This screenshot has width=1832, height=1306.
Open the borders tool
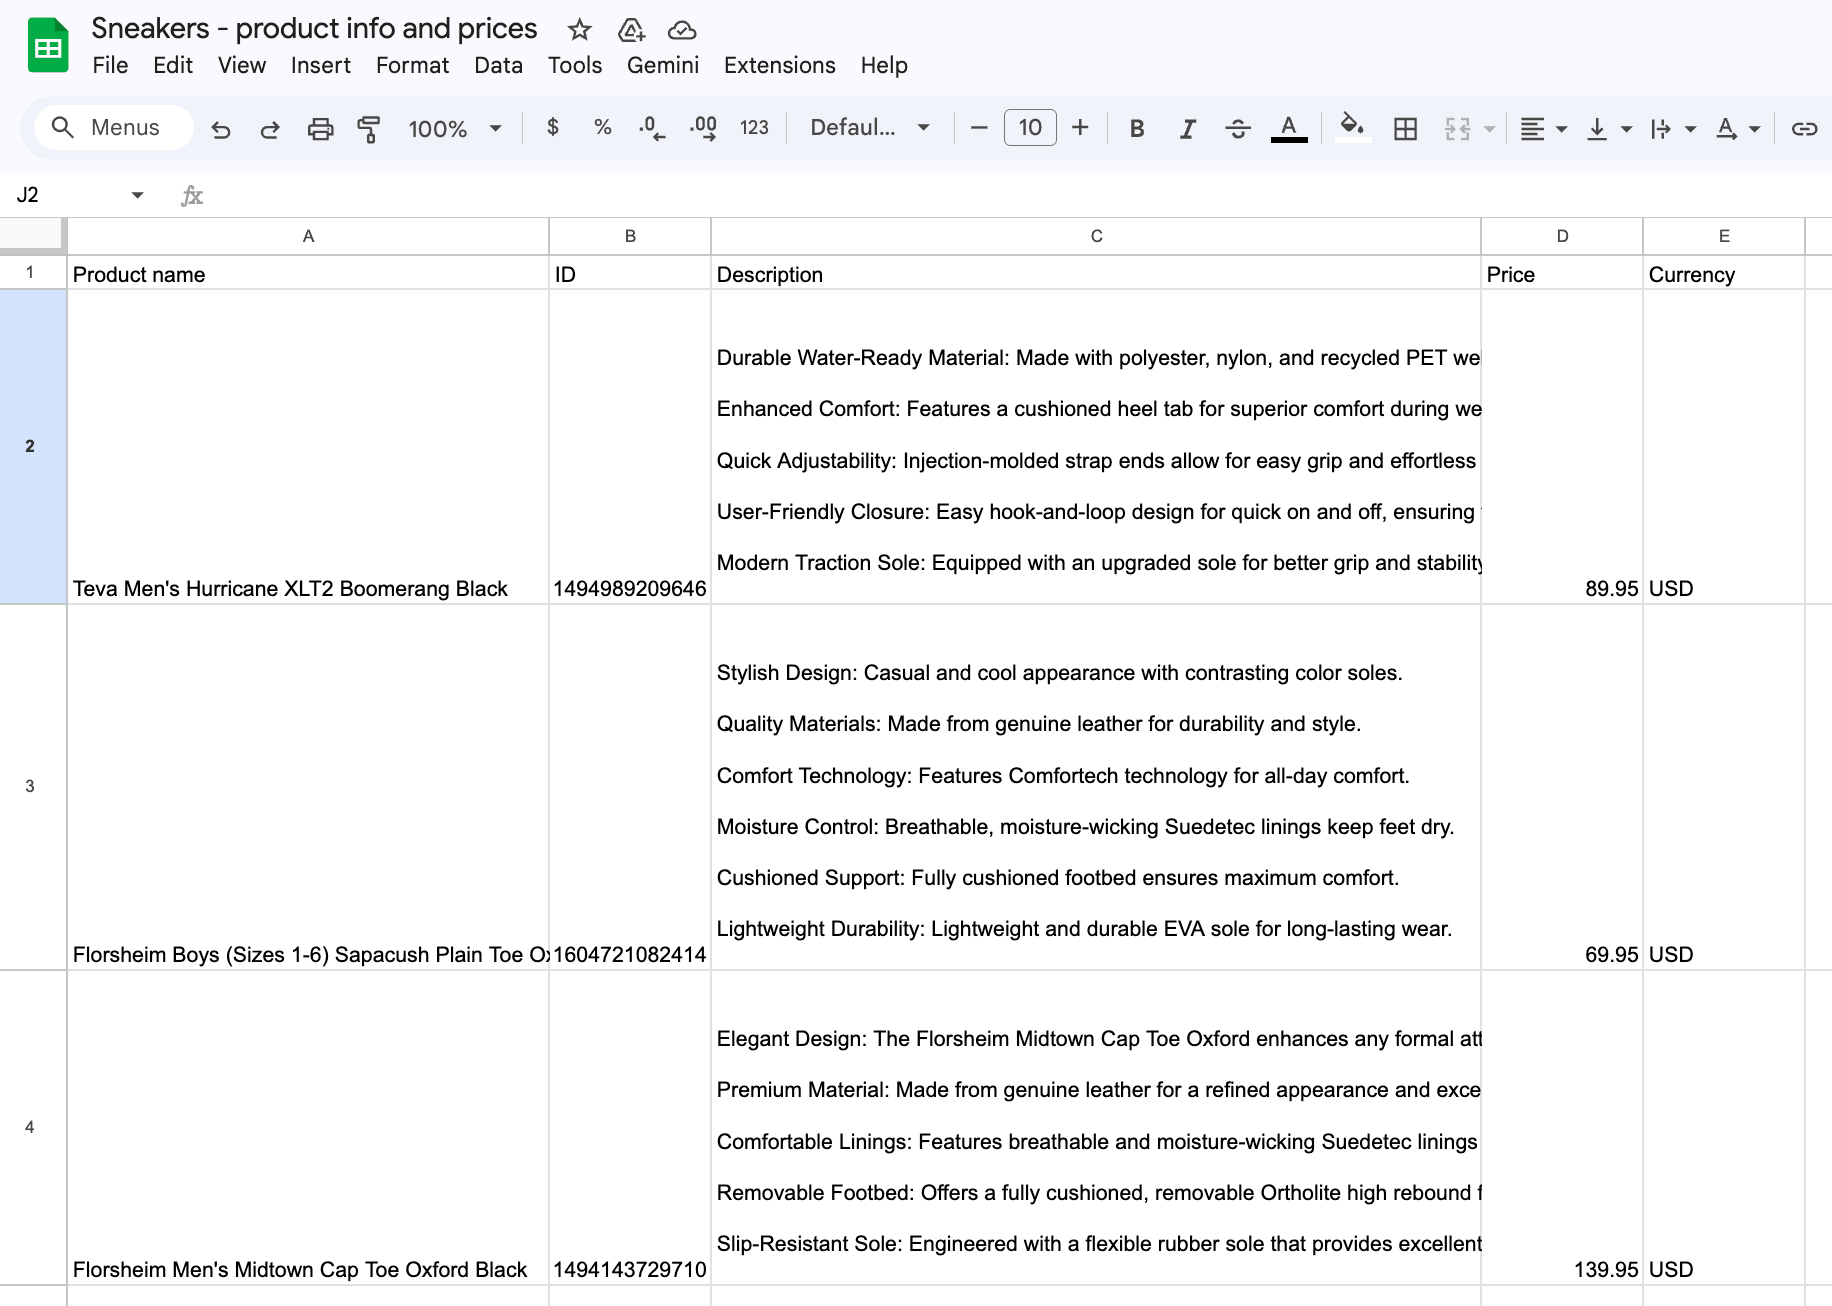[1405, 128]
